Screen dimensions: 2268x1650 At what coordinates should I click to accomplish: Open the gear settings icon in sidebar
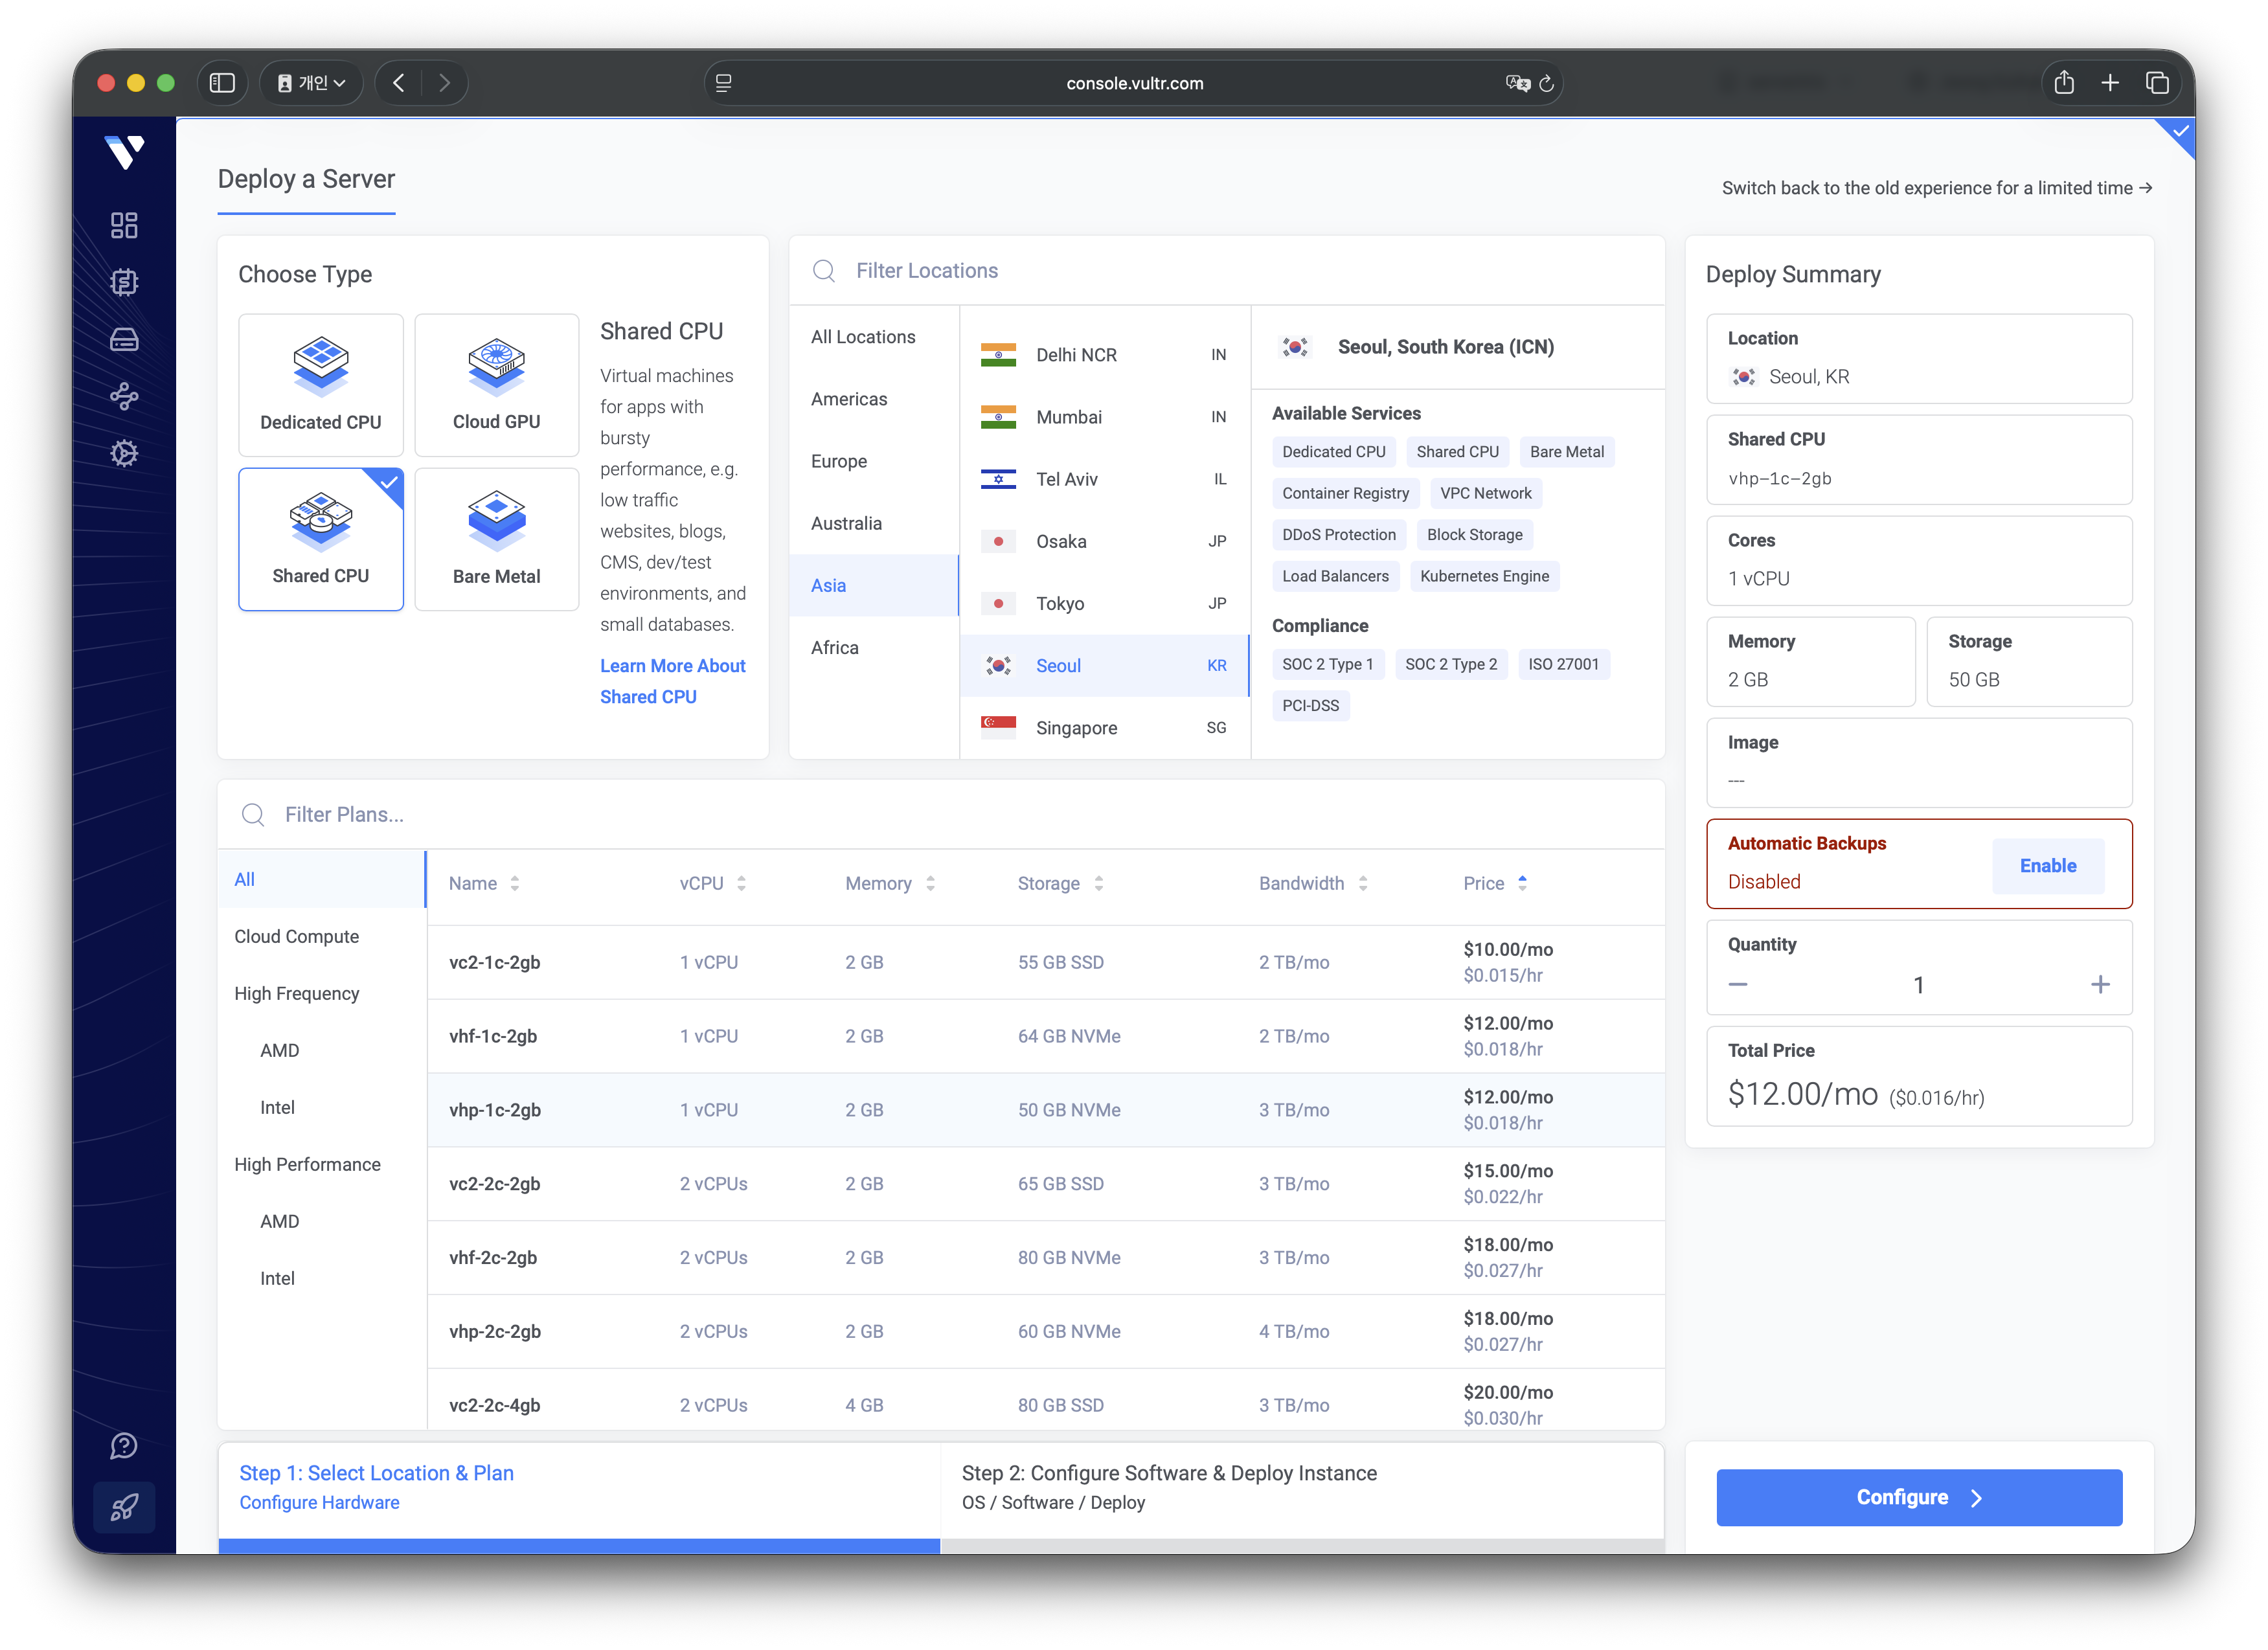124,454
